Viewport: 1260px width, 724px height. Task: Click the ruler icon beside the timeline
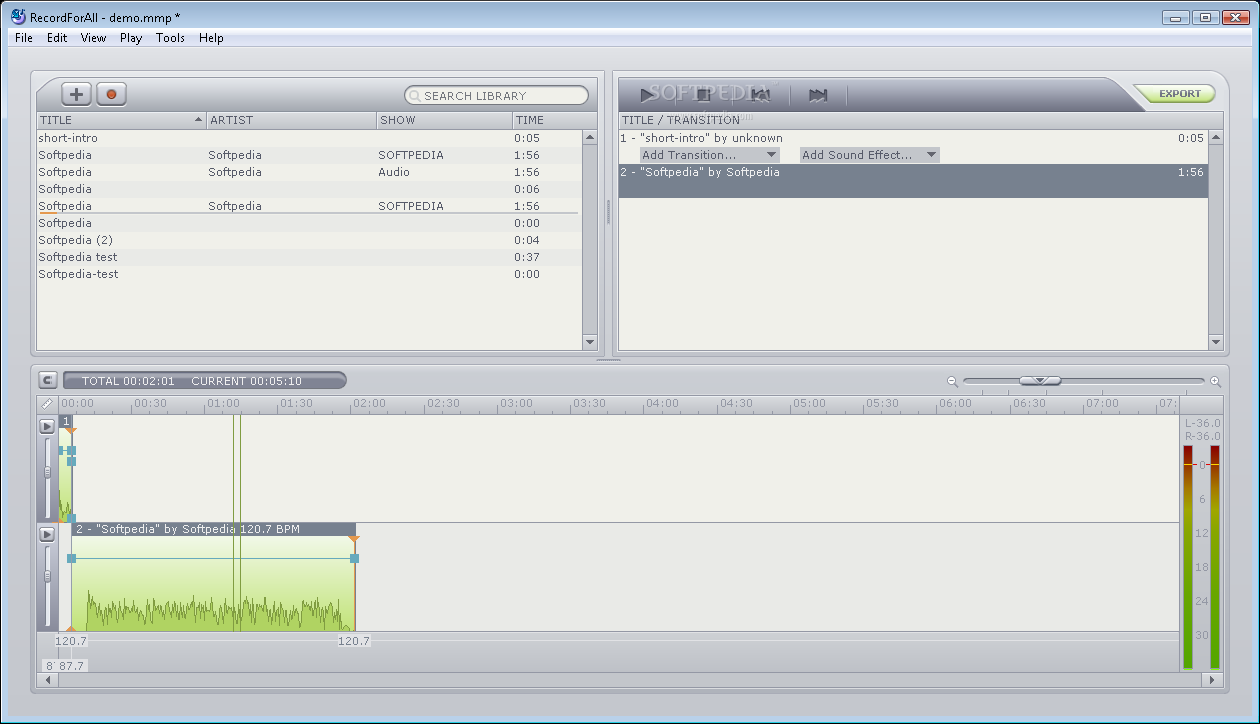pyautogui.click(x=47, y=403)
